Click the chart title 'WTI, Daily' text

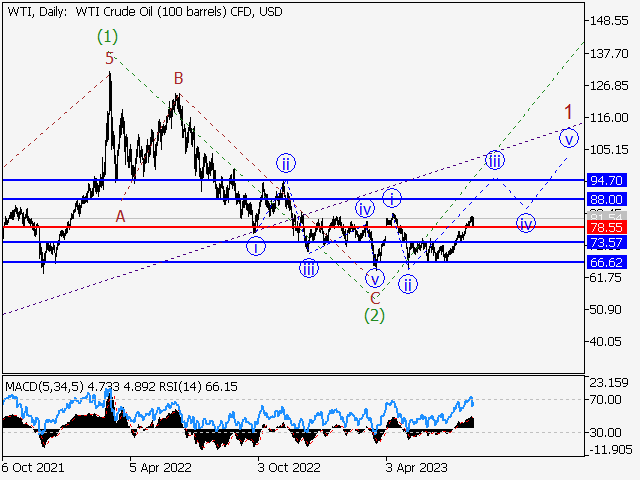pyautogui.click(x=37, y=12)
